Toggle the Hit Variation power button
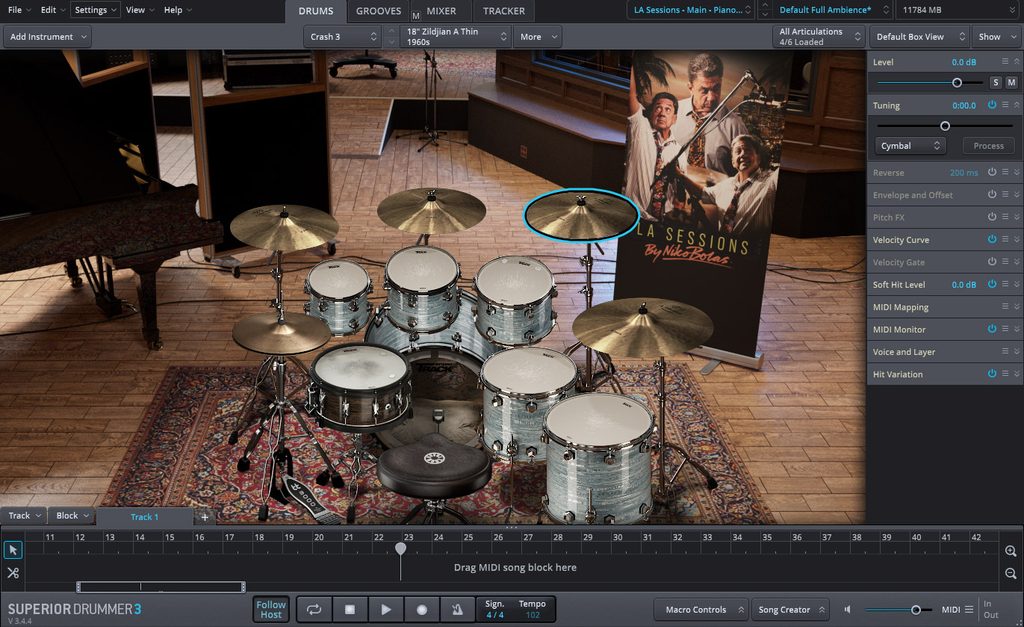Viewport: 1024px width, 627px height. click(x=992, y=374)
